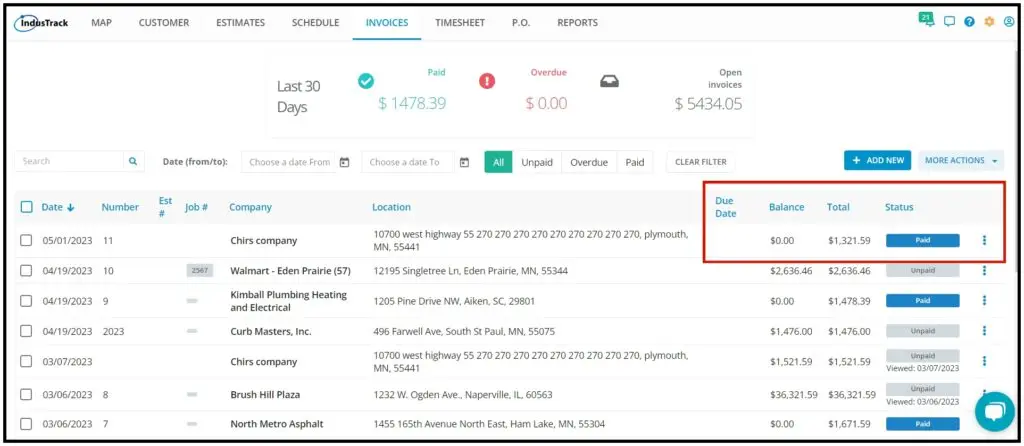The image size is (1024, 446).
Task: Sort by Location column header
Action: point(391,207)
